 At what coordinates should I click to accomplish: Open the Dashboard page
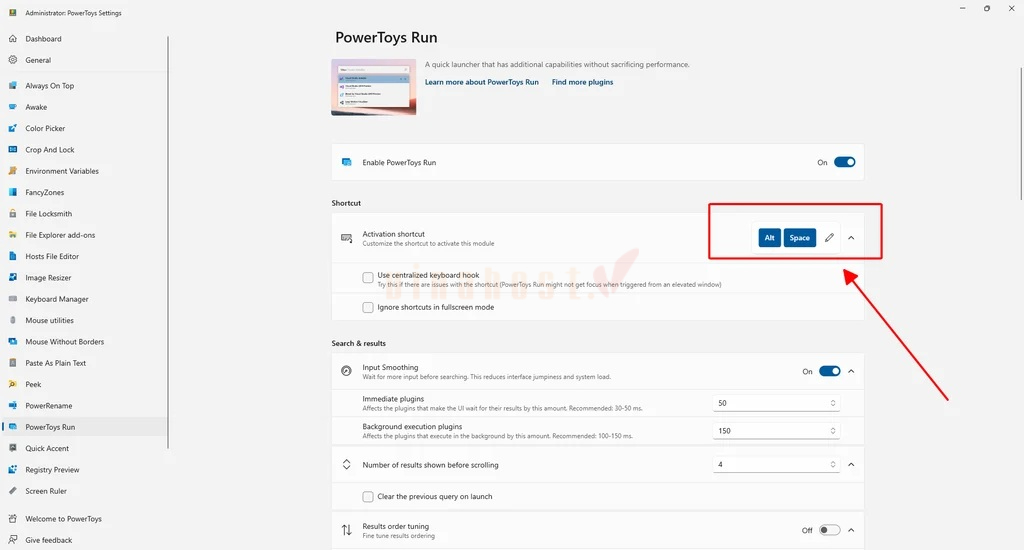pos(43,39)
